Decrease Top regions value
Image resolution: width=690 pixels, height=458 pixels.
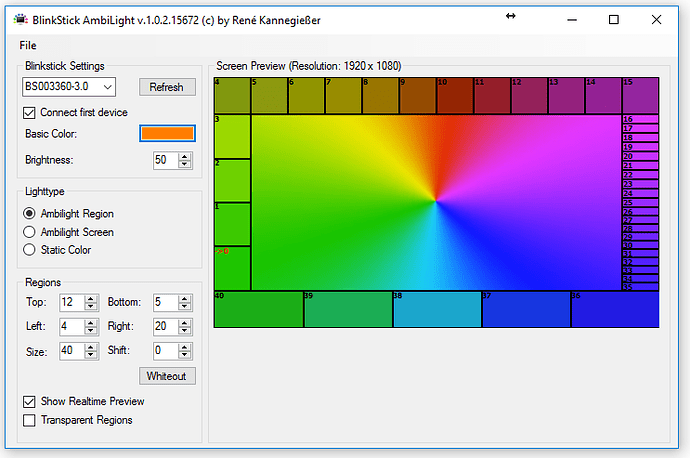(x=91, y=306)
